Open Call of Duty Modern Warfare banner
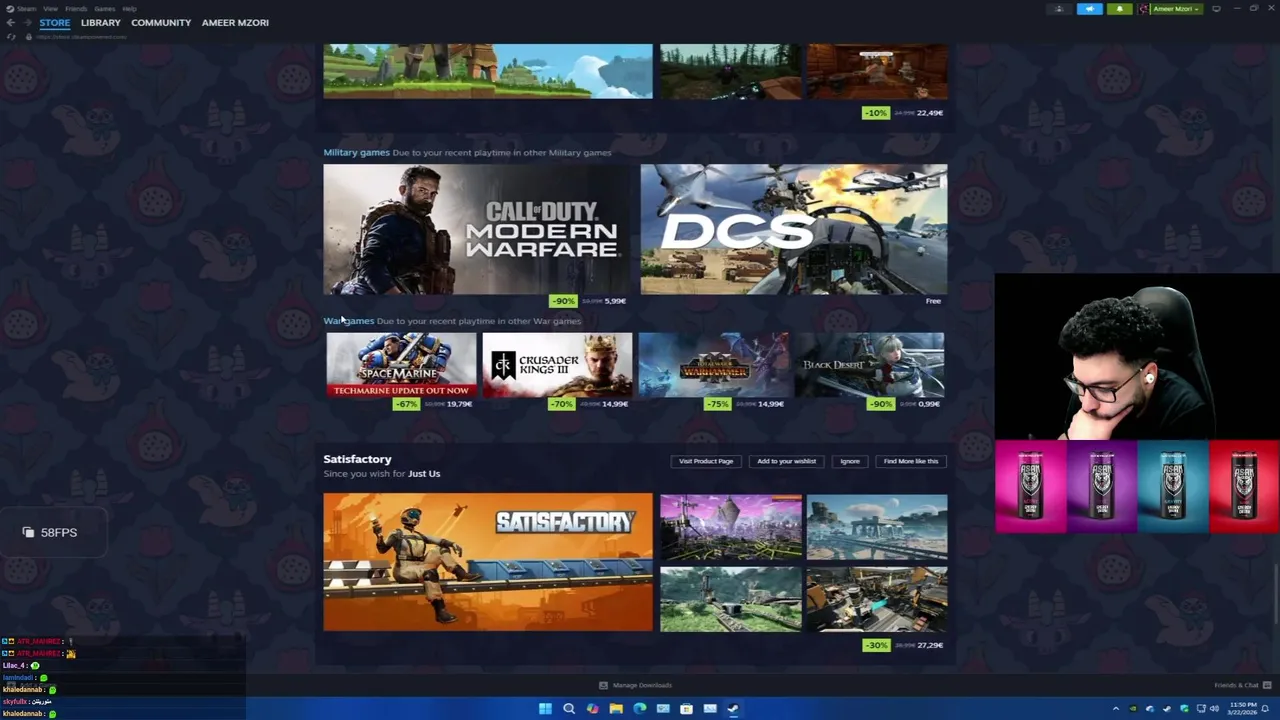The width and height of the screenshot is (1280, 720). coord(477,229)
